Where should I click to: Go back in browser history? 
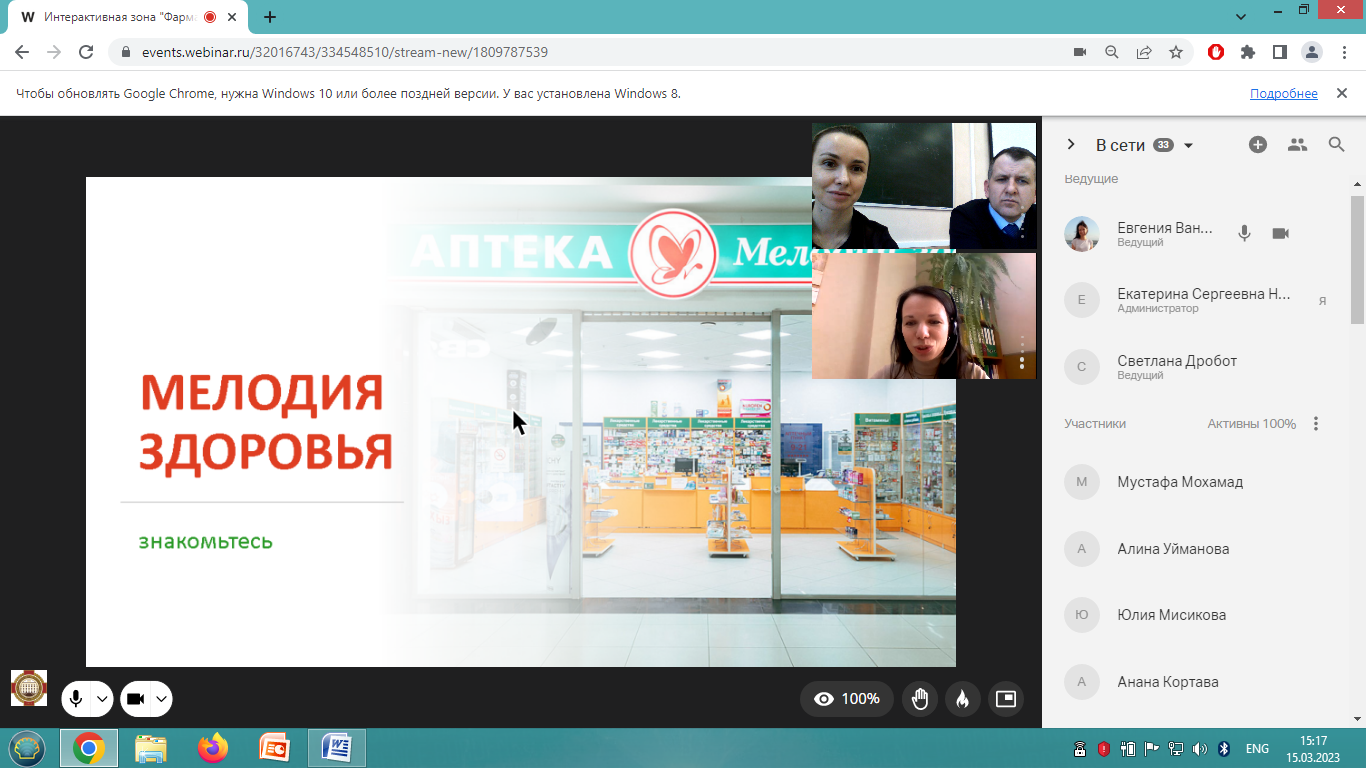click(x=22, y=52)
